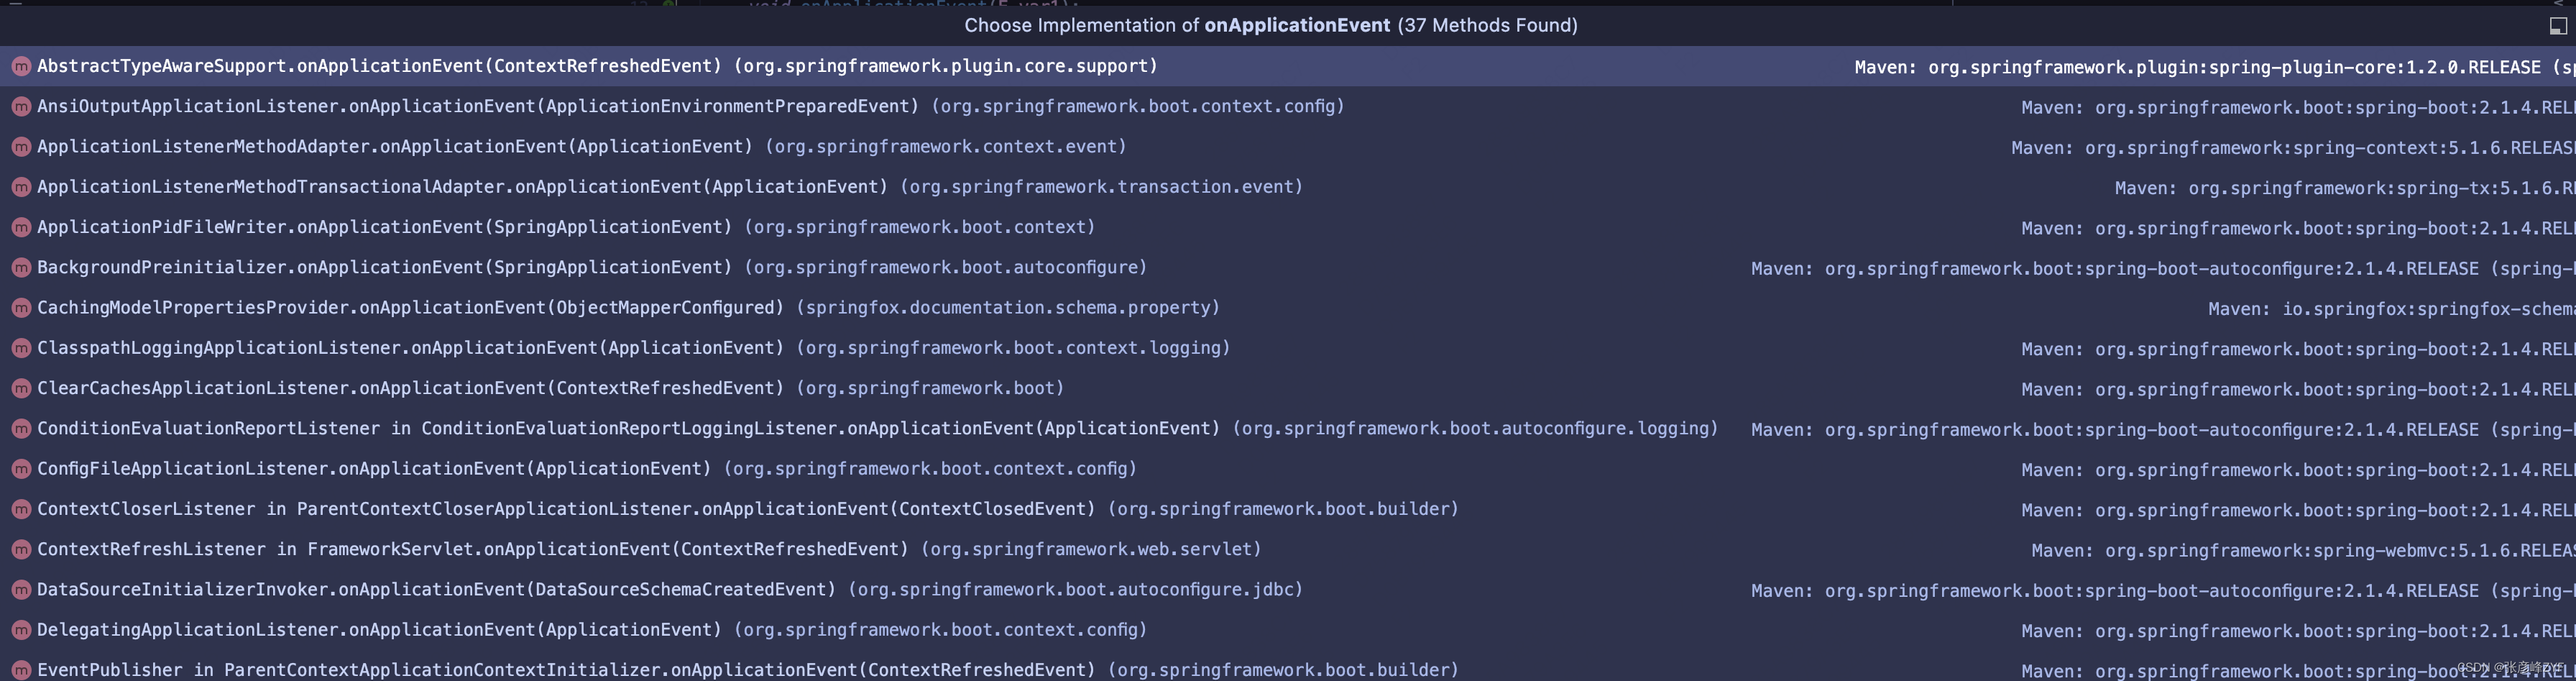Click Maven spring-plugin-core:1.2.0.RELEASE location label
The width and height of the screenshot is (2576, 681).
[x=2214, y=67]
